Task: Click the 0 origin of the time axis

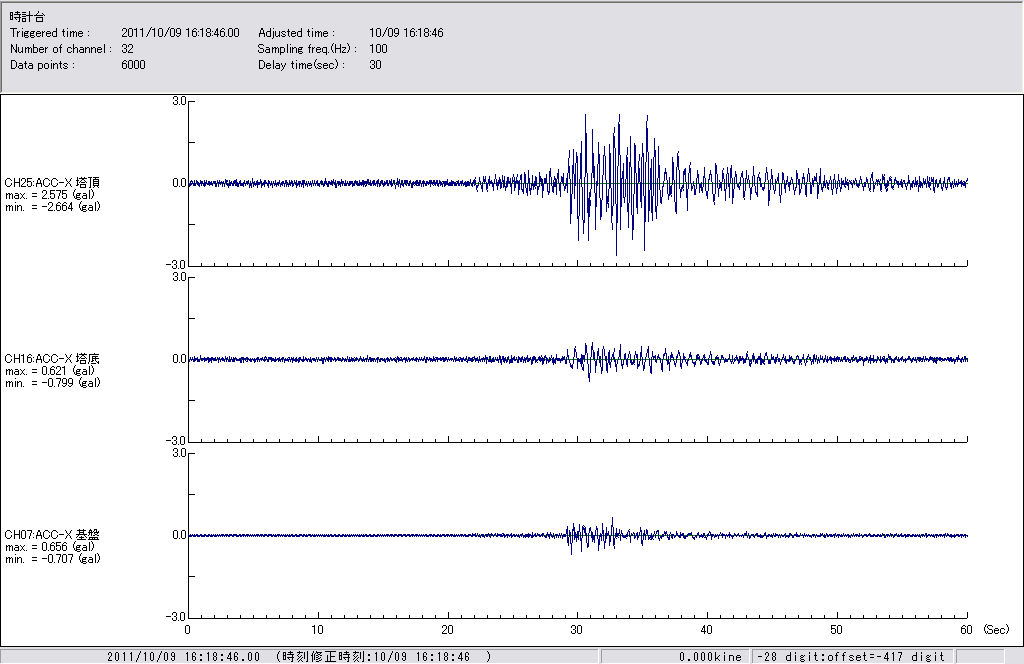Action: click(x=188, y=630)
